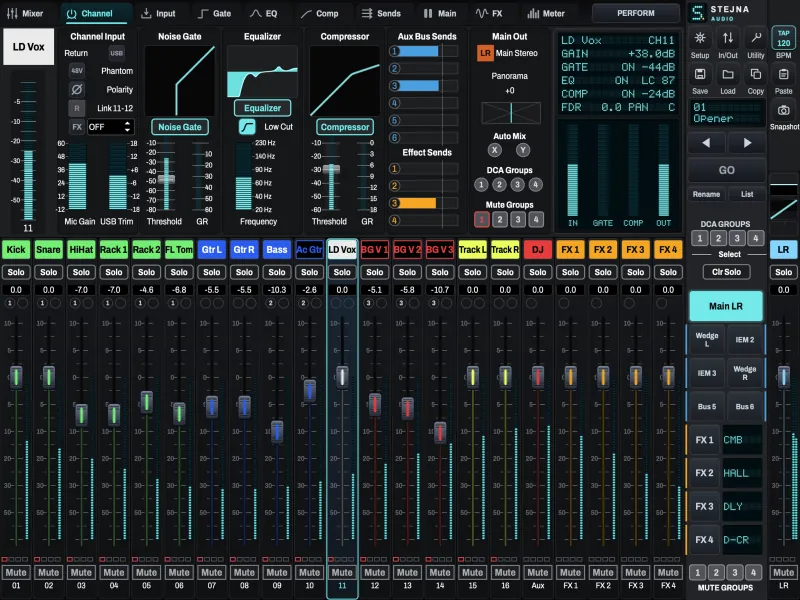Select Aux Bus Send 4 circle
Screen dimensions: 800x600
click(x=394, y=103)
